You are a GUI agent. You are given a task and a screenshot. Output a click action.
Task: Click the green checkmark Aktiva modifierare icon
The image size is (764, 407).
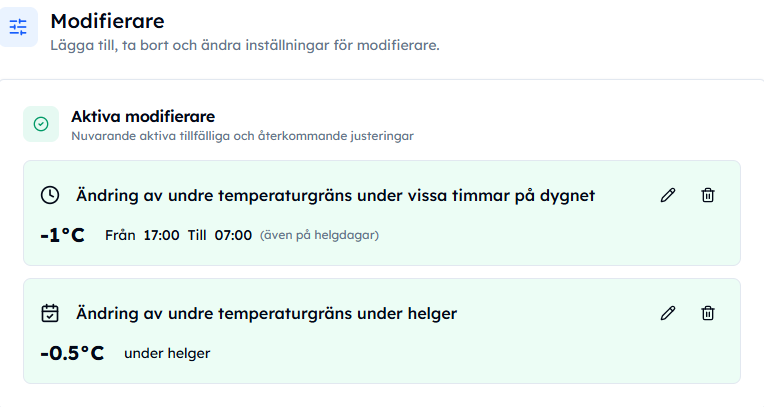41,124
